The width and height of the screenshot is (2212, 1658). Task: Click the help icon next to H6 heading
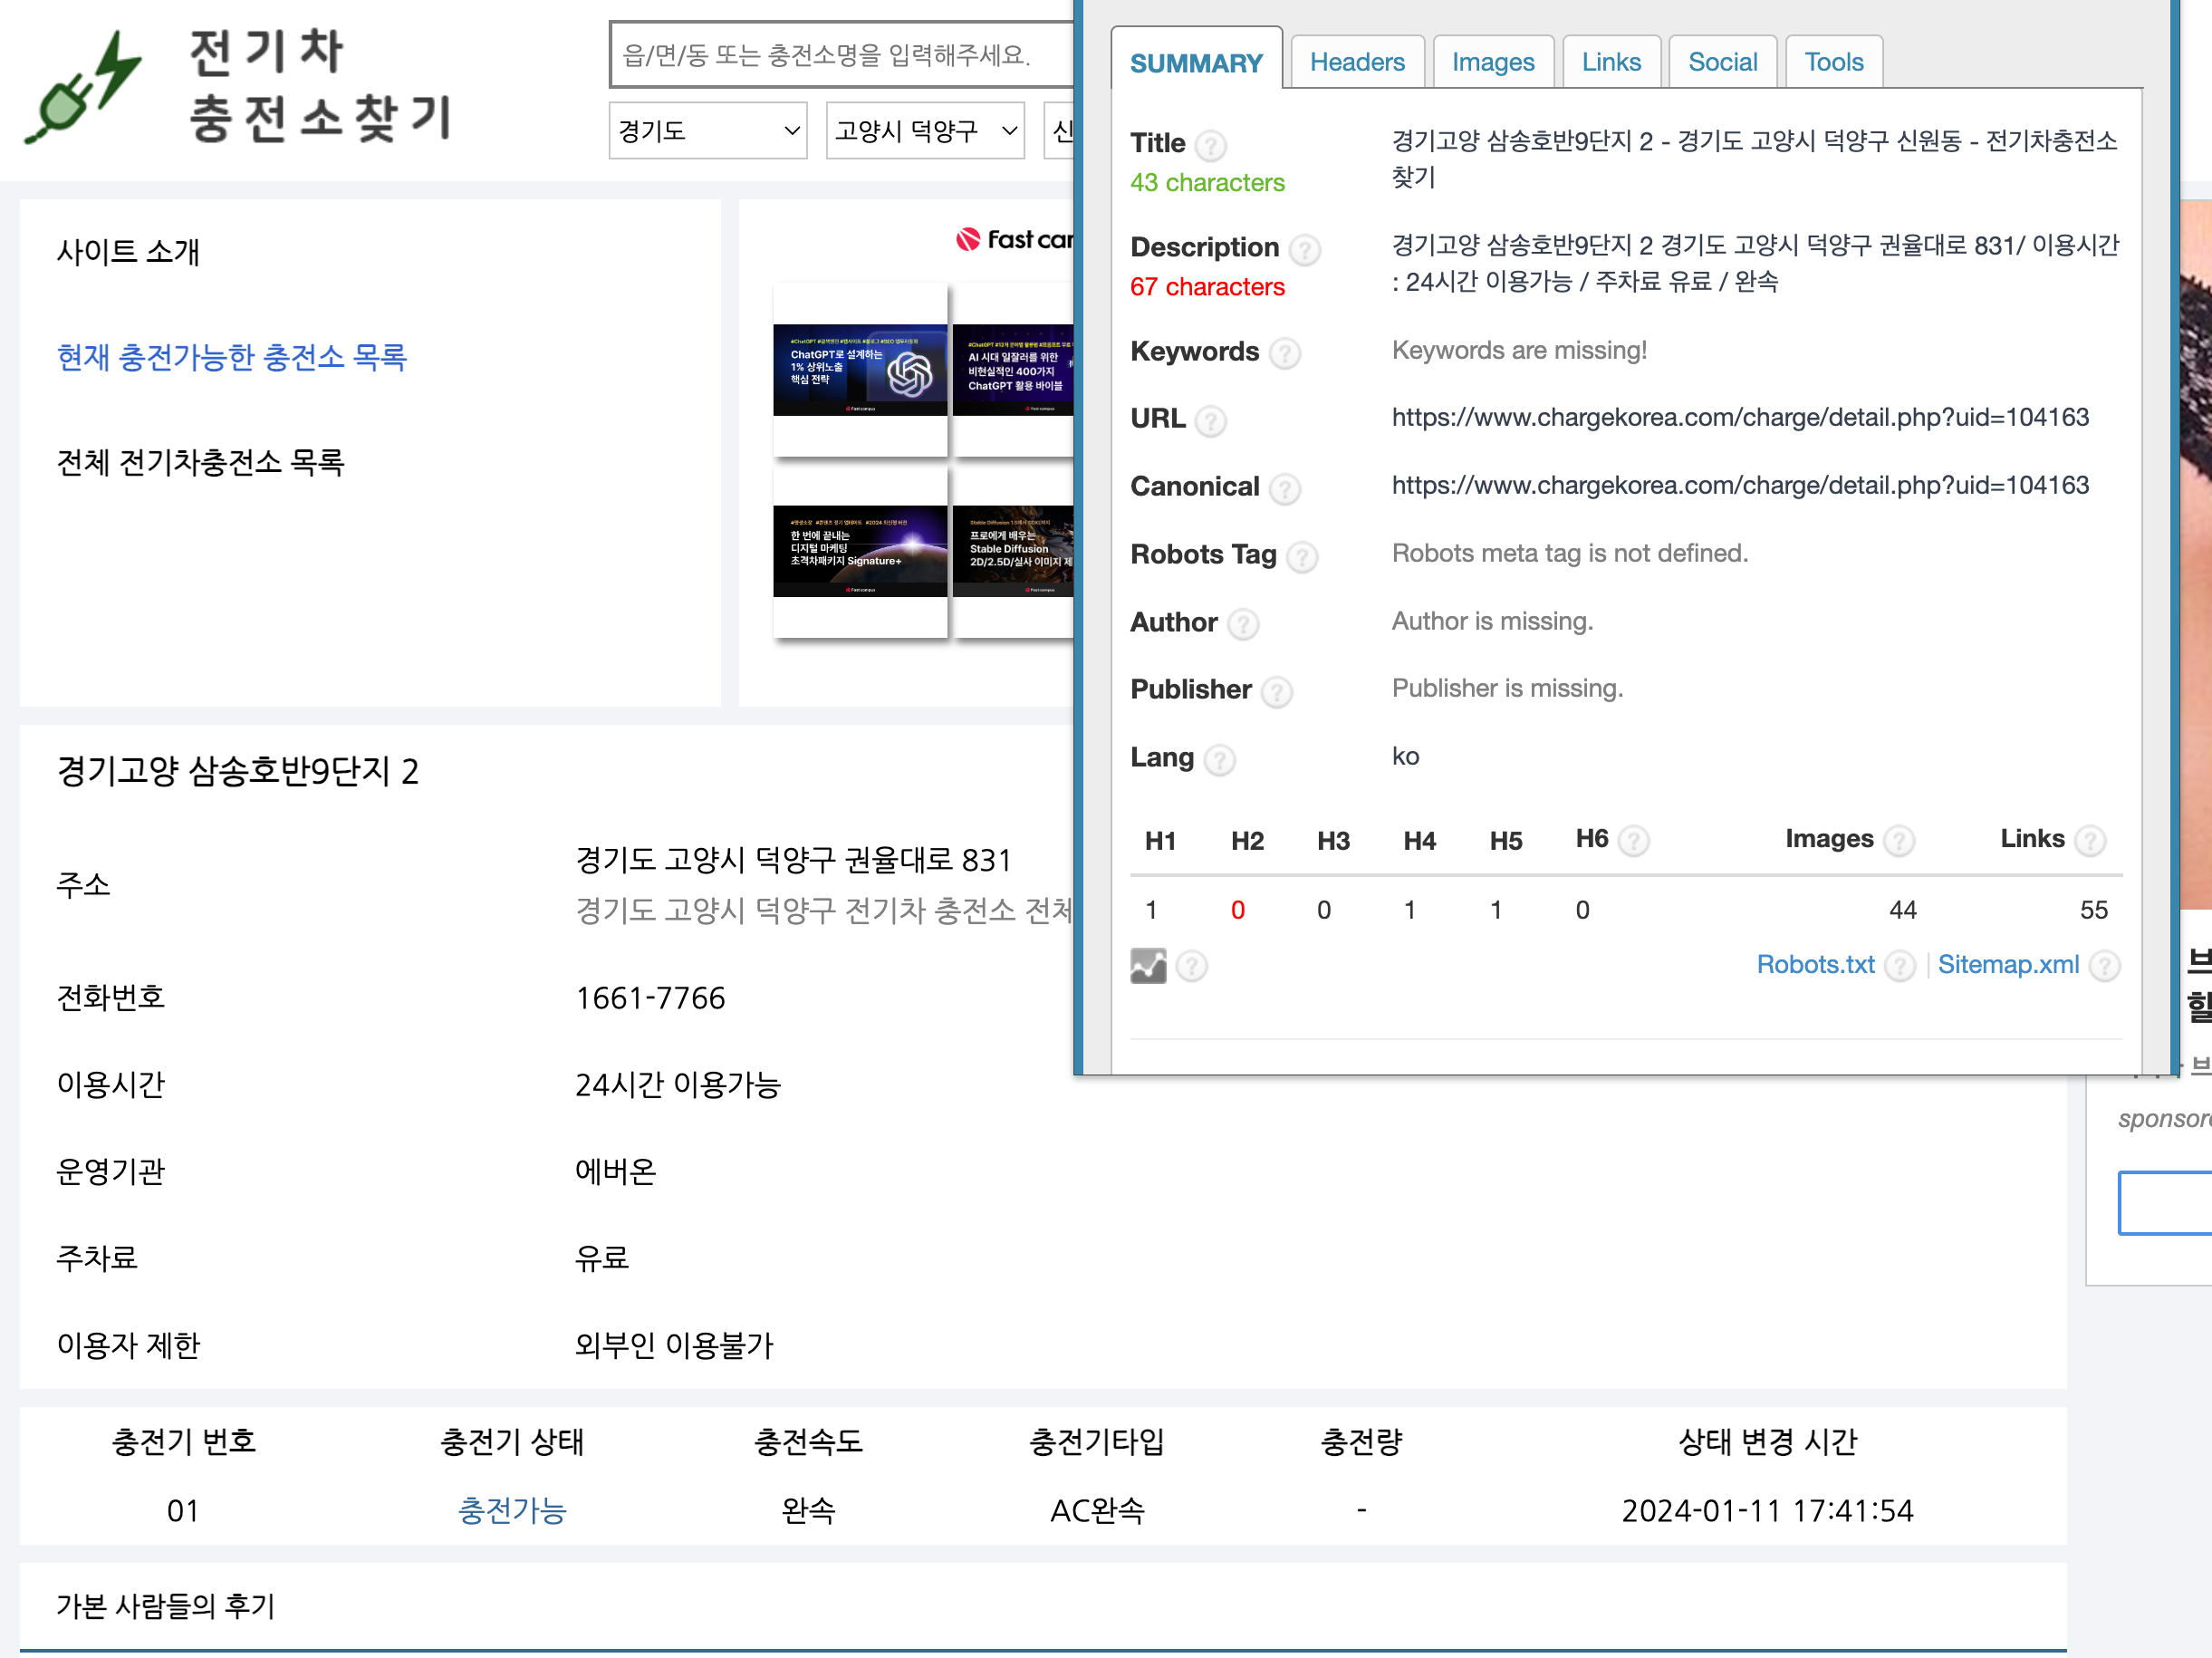tap(1633, 841)
